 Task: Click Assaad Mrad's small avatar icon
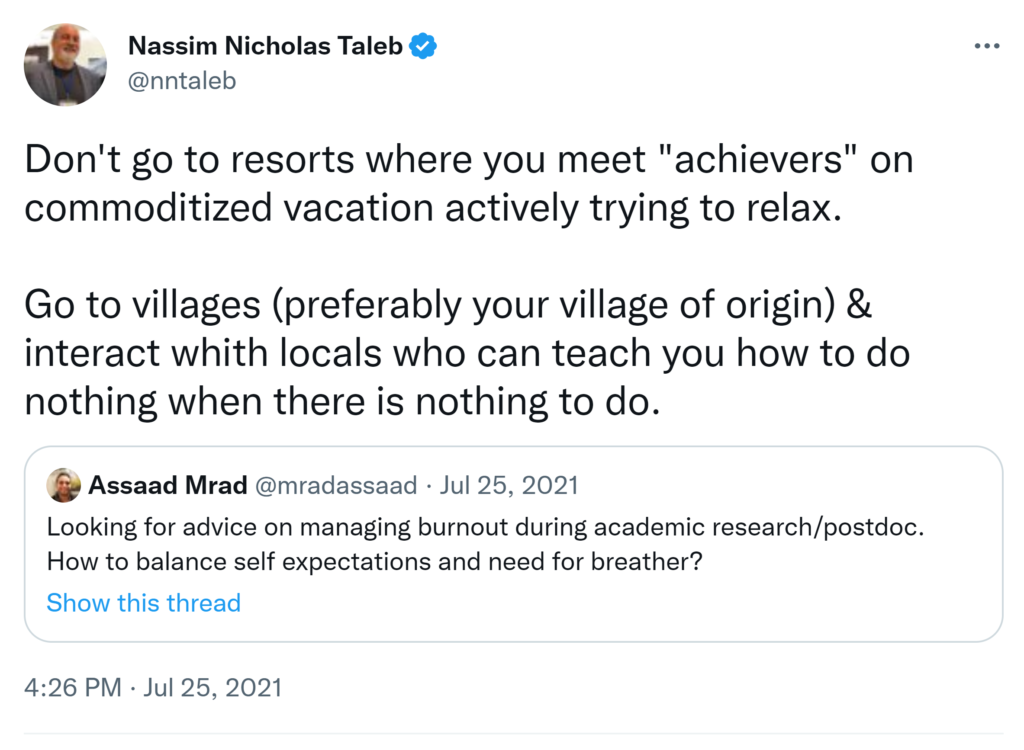[64, 485]
